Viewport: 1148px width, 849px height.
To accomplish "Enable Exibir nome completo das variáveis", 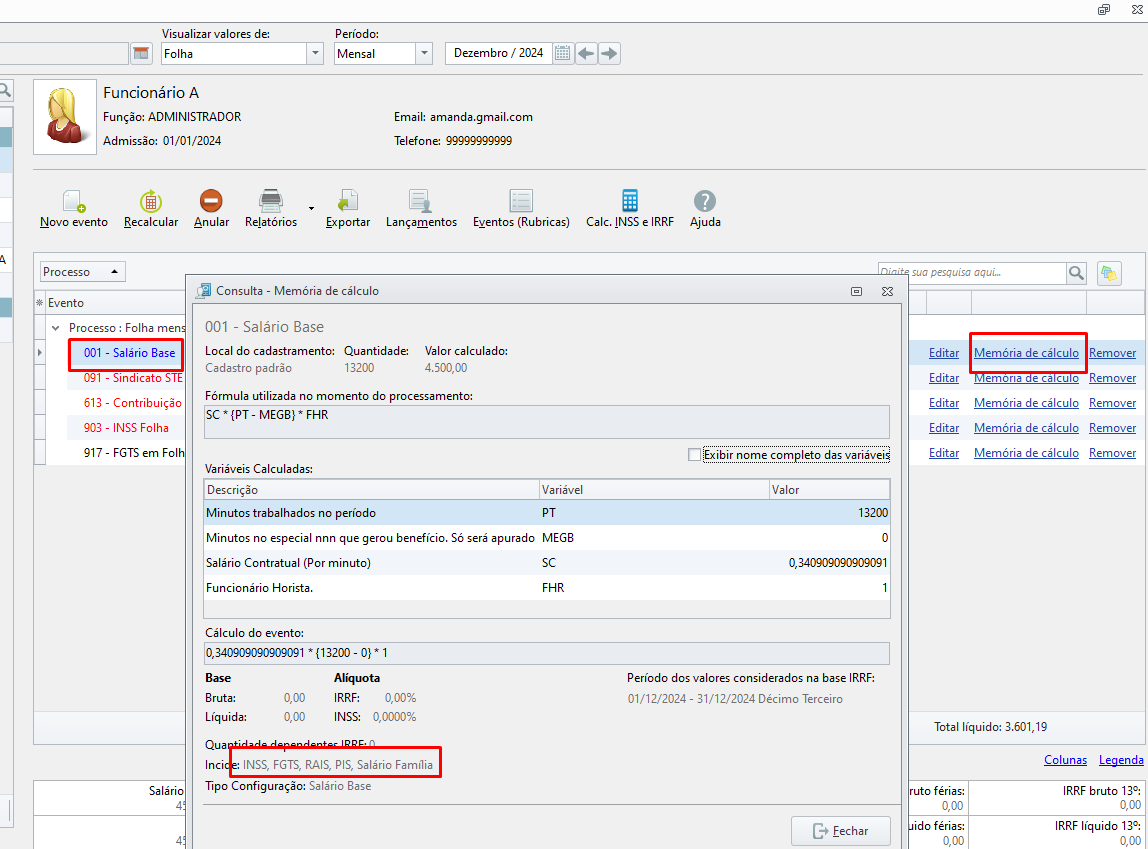I will point(694,455).
